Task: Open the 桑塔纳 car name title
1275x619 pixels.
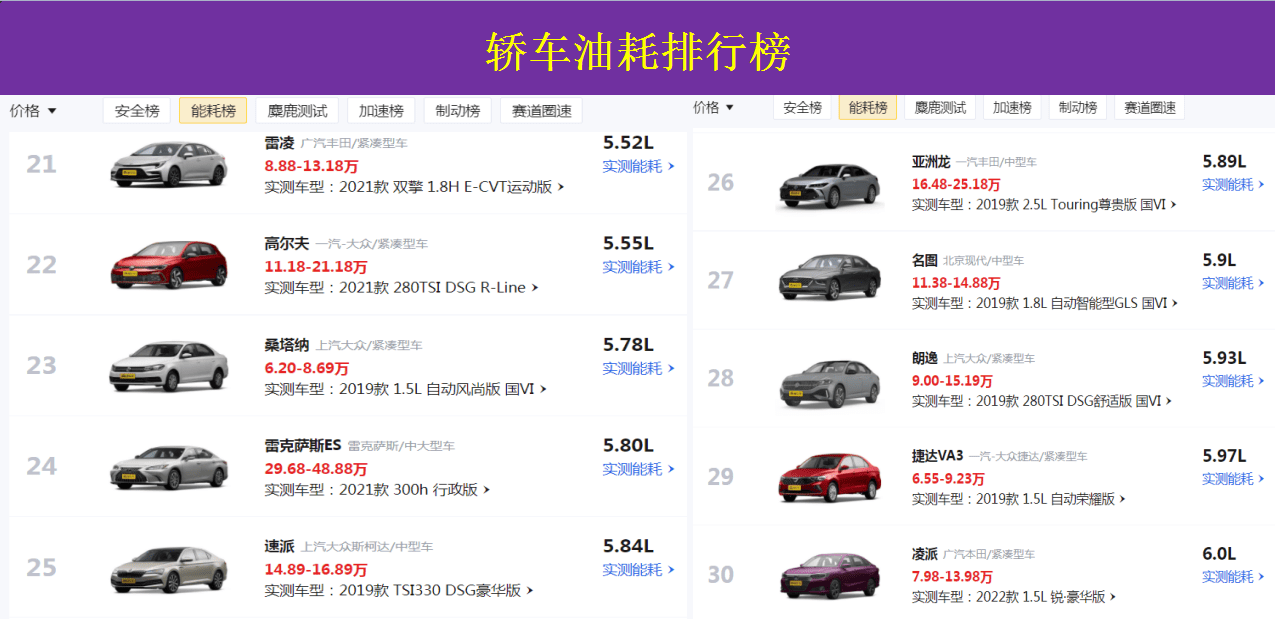Action: click(287, 345)
